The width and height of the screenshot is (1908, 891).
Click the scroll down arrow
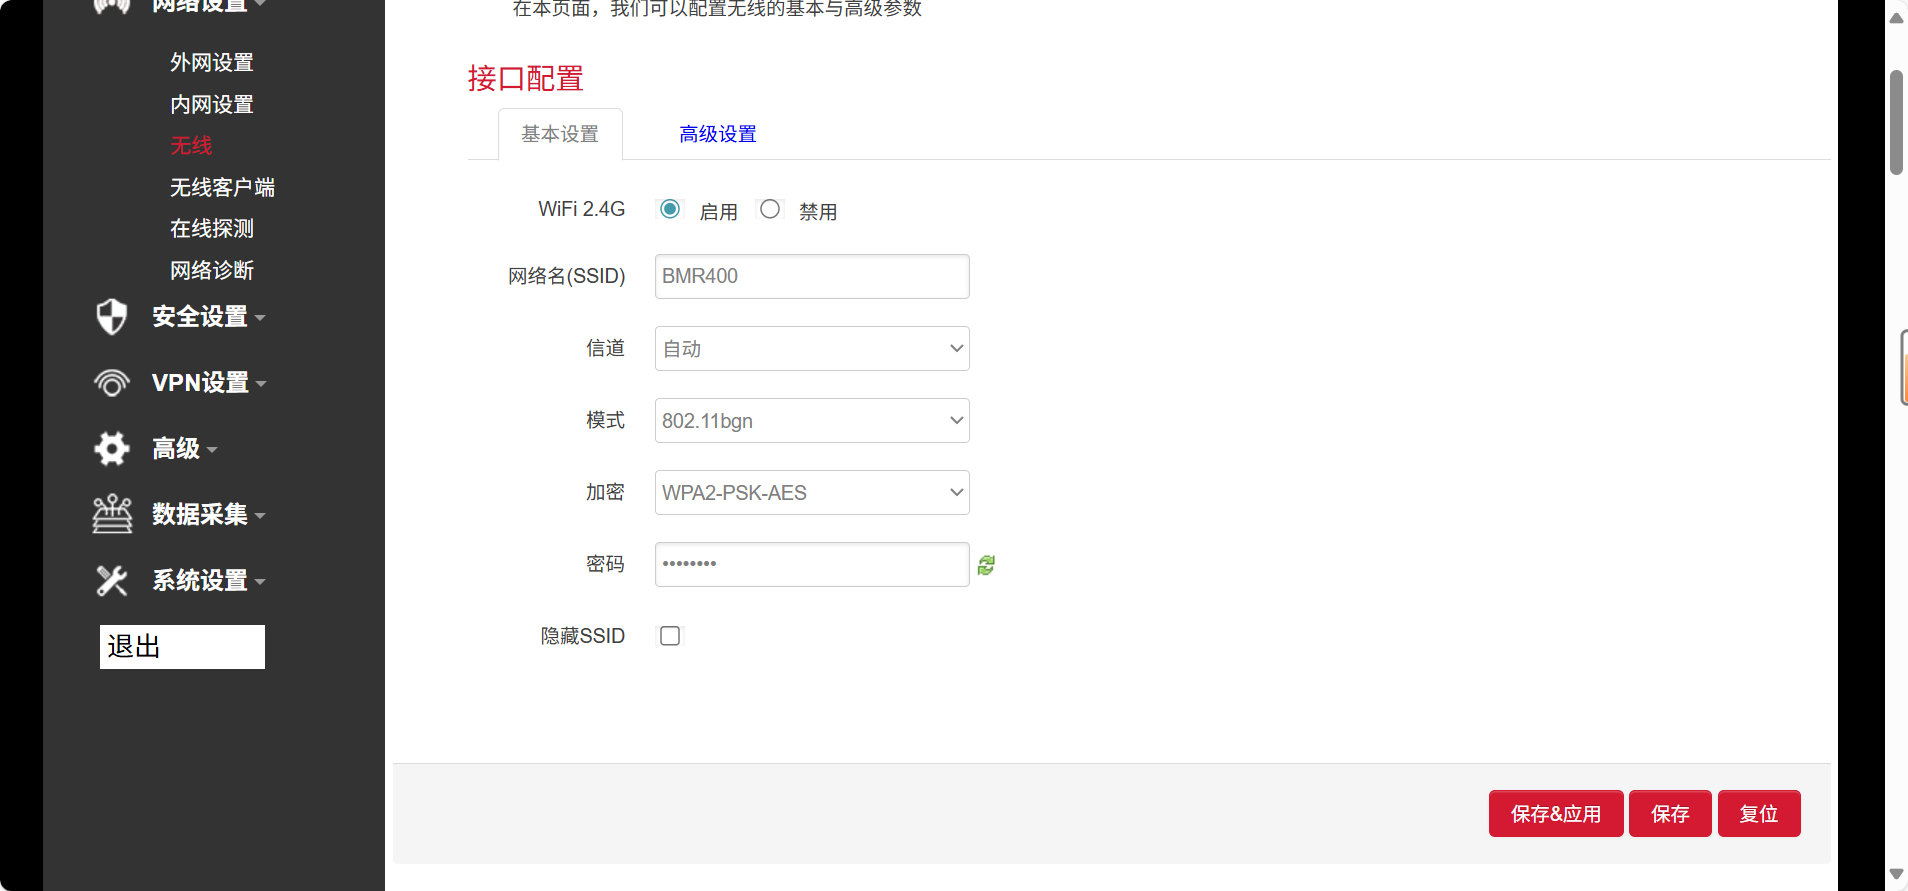[x=1896, y=874]
